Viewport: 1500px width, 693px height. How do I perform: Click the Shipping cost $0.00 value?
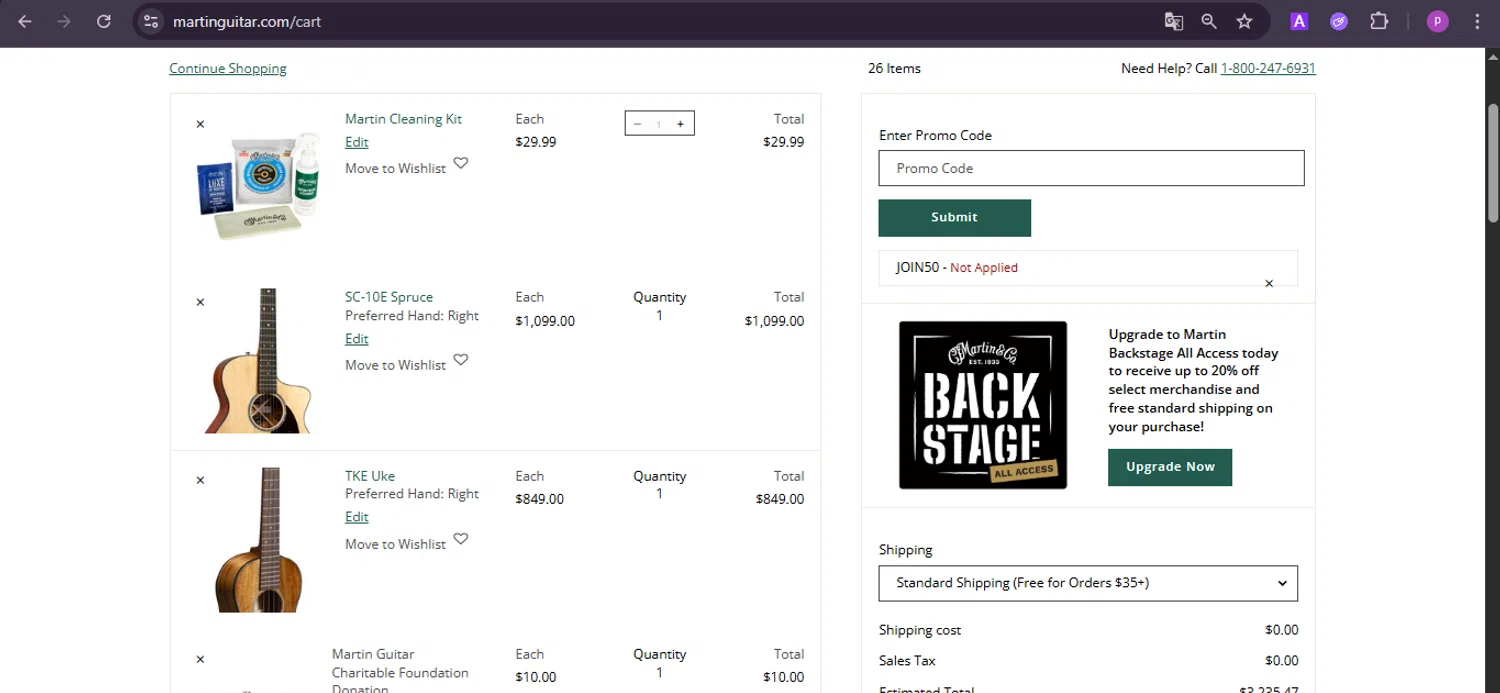click(x=1282, y=630)
